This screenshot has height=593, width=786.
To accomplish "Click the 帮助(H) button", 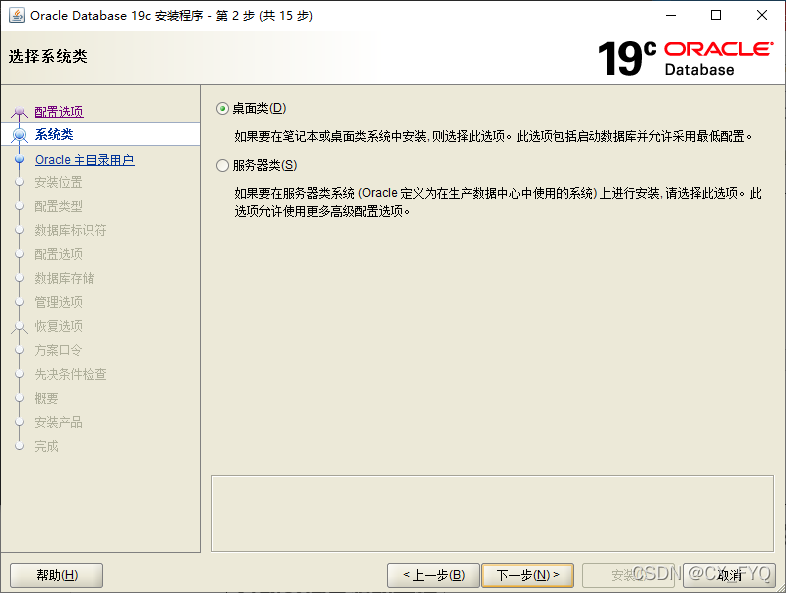I will point(57,575).
